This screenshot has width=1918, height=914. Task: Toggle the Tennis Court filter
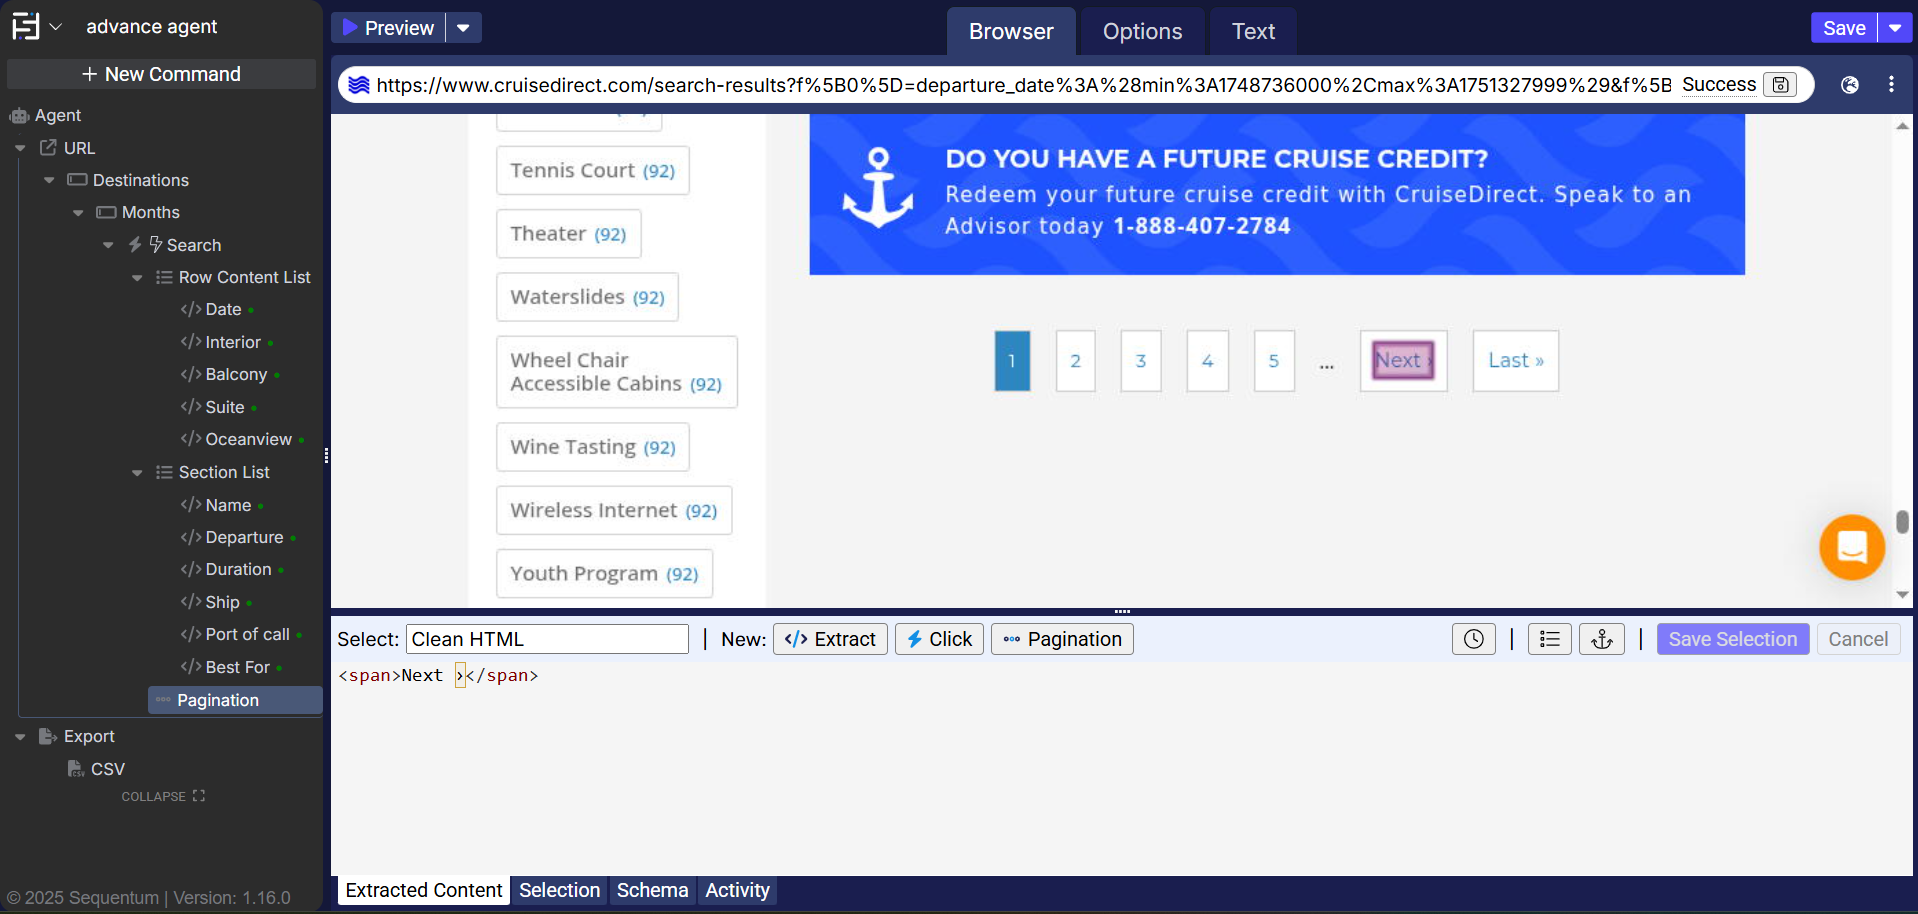click(592, 171)
